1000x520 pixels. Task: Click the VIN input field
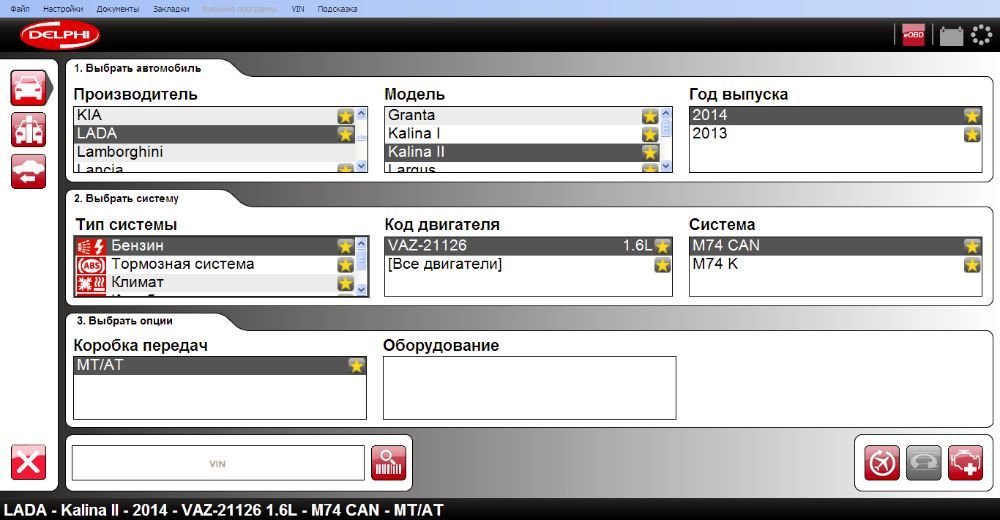click(x=217, y=463)
